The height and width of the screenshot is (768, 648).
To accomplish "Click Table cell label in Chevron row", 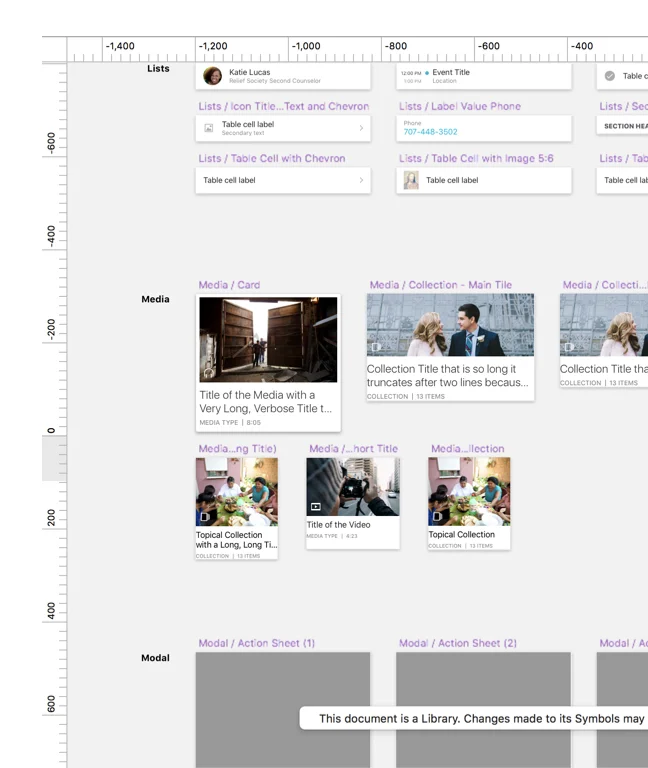I will click(x=229, y=180).
